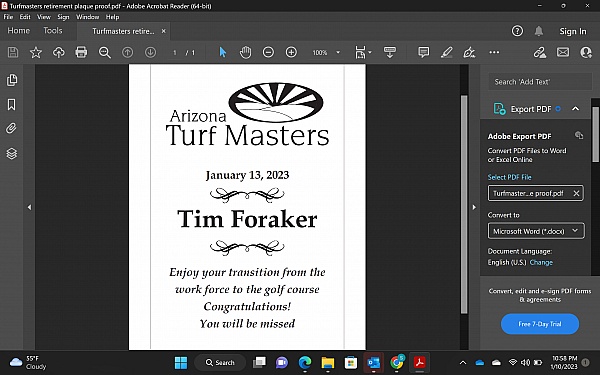Print the document with printer icon
Viewport: 600px width, 375px height.
pos(81,52)
